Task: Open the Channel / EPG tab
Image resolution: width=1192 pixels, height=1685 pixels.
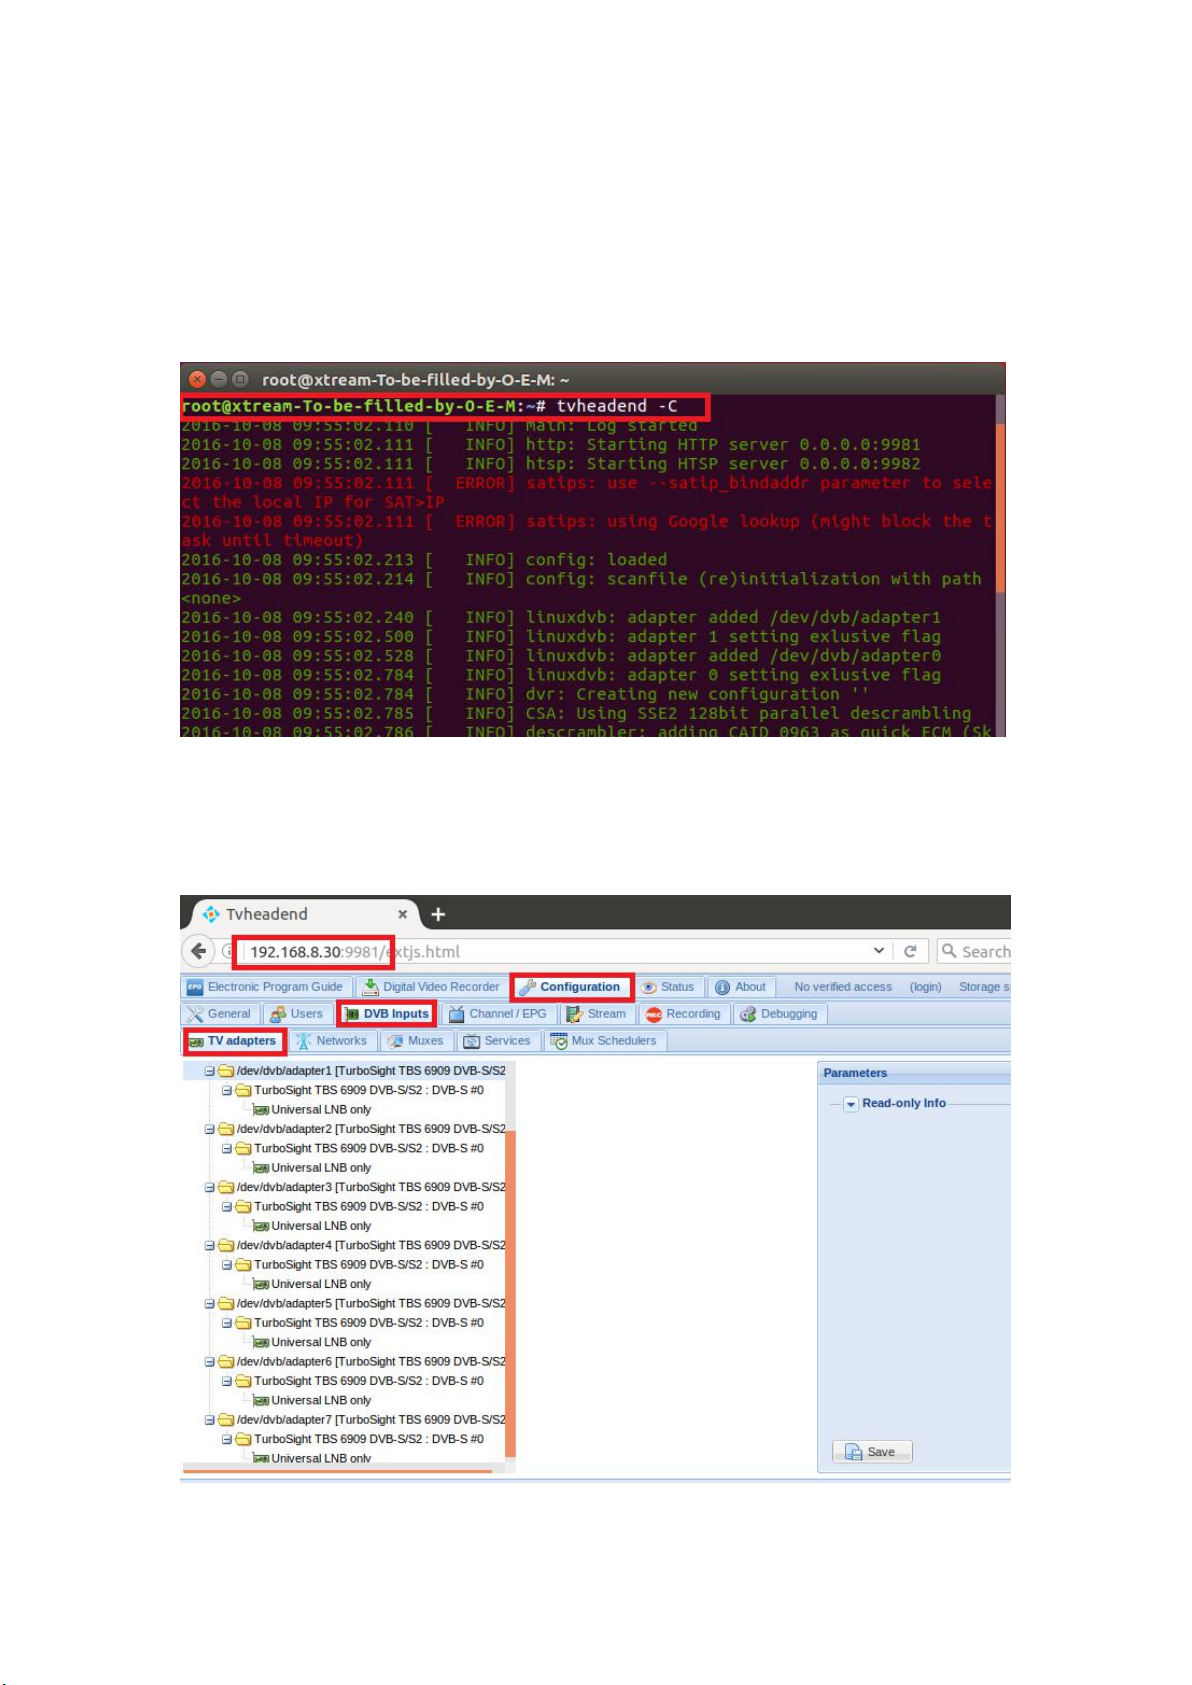Action: click(x=498, y=1014)
